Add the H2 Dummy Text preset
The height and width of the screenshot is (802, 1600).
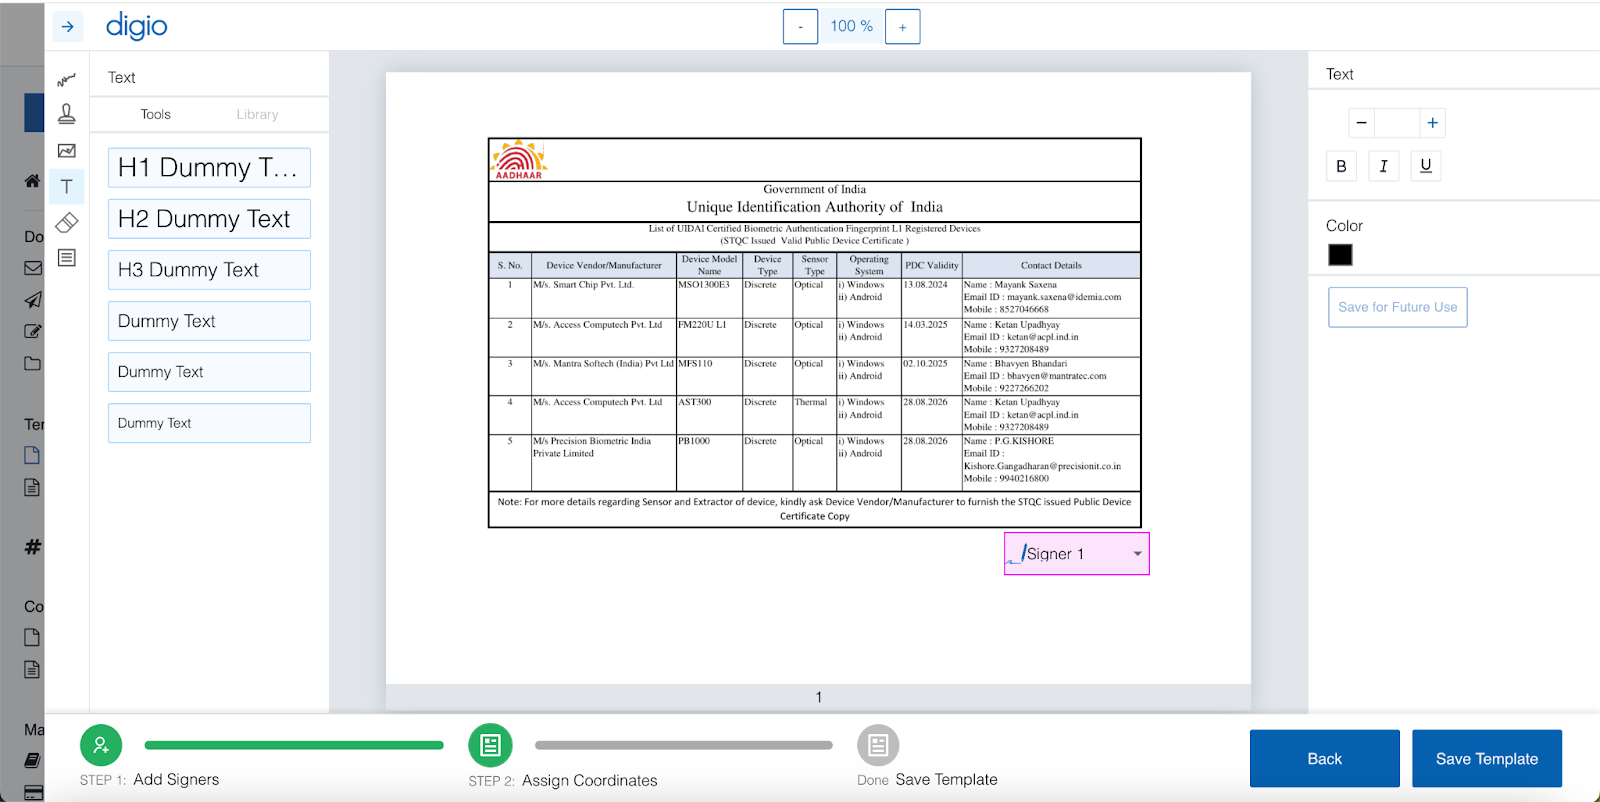209,219
